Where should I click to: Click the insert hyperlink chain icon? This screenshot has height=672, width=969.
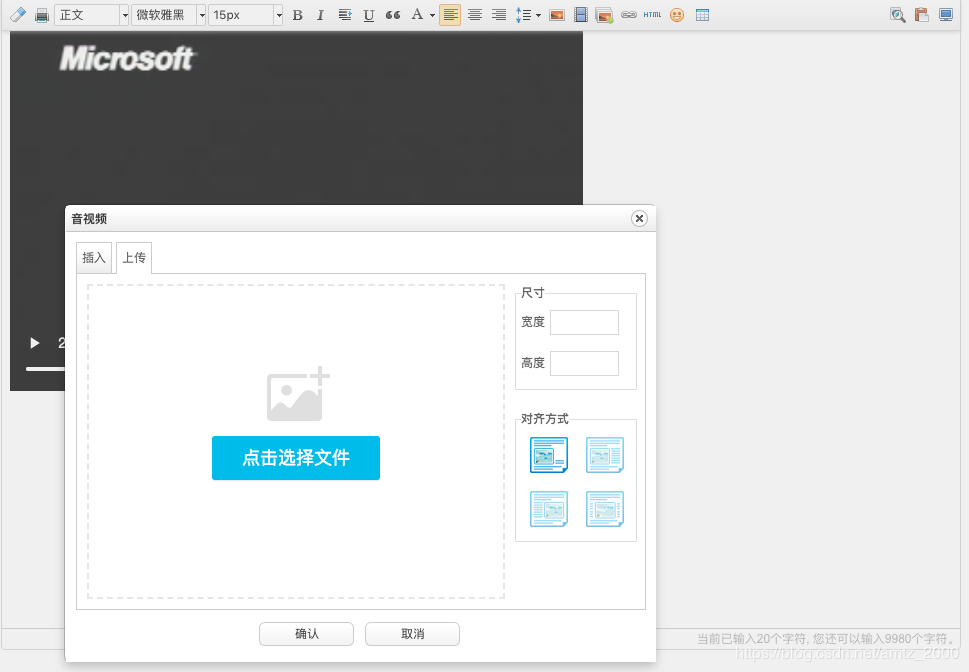628,15
